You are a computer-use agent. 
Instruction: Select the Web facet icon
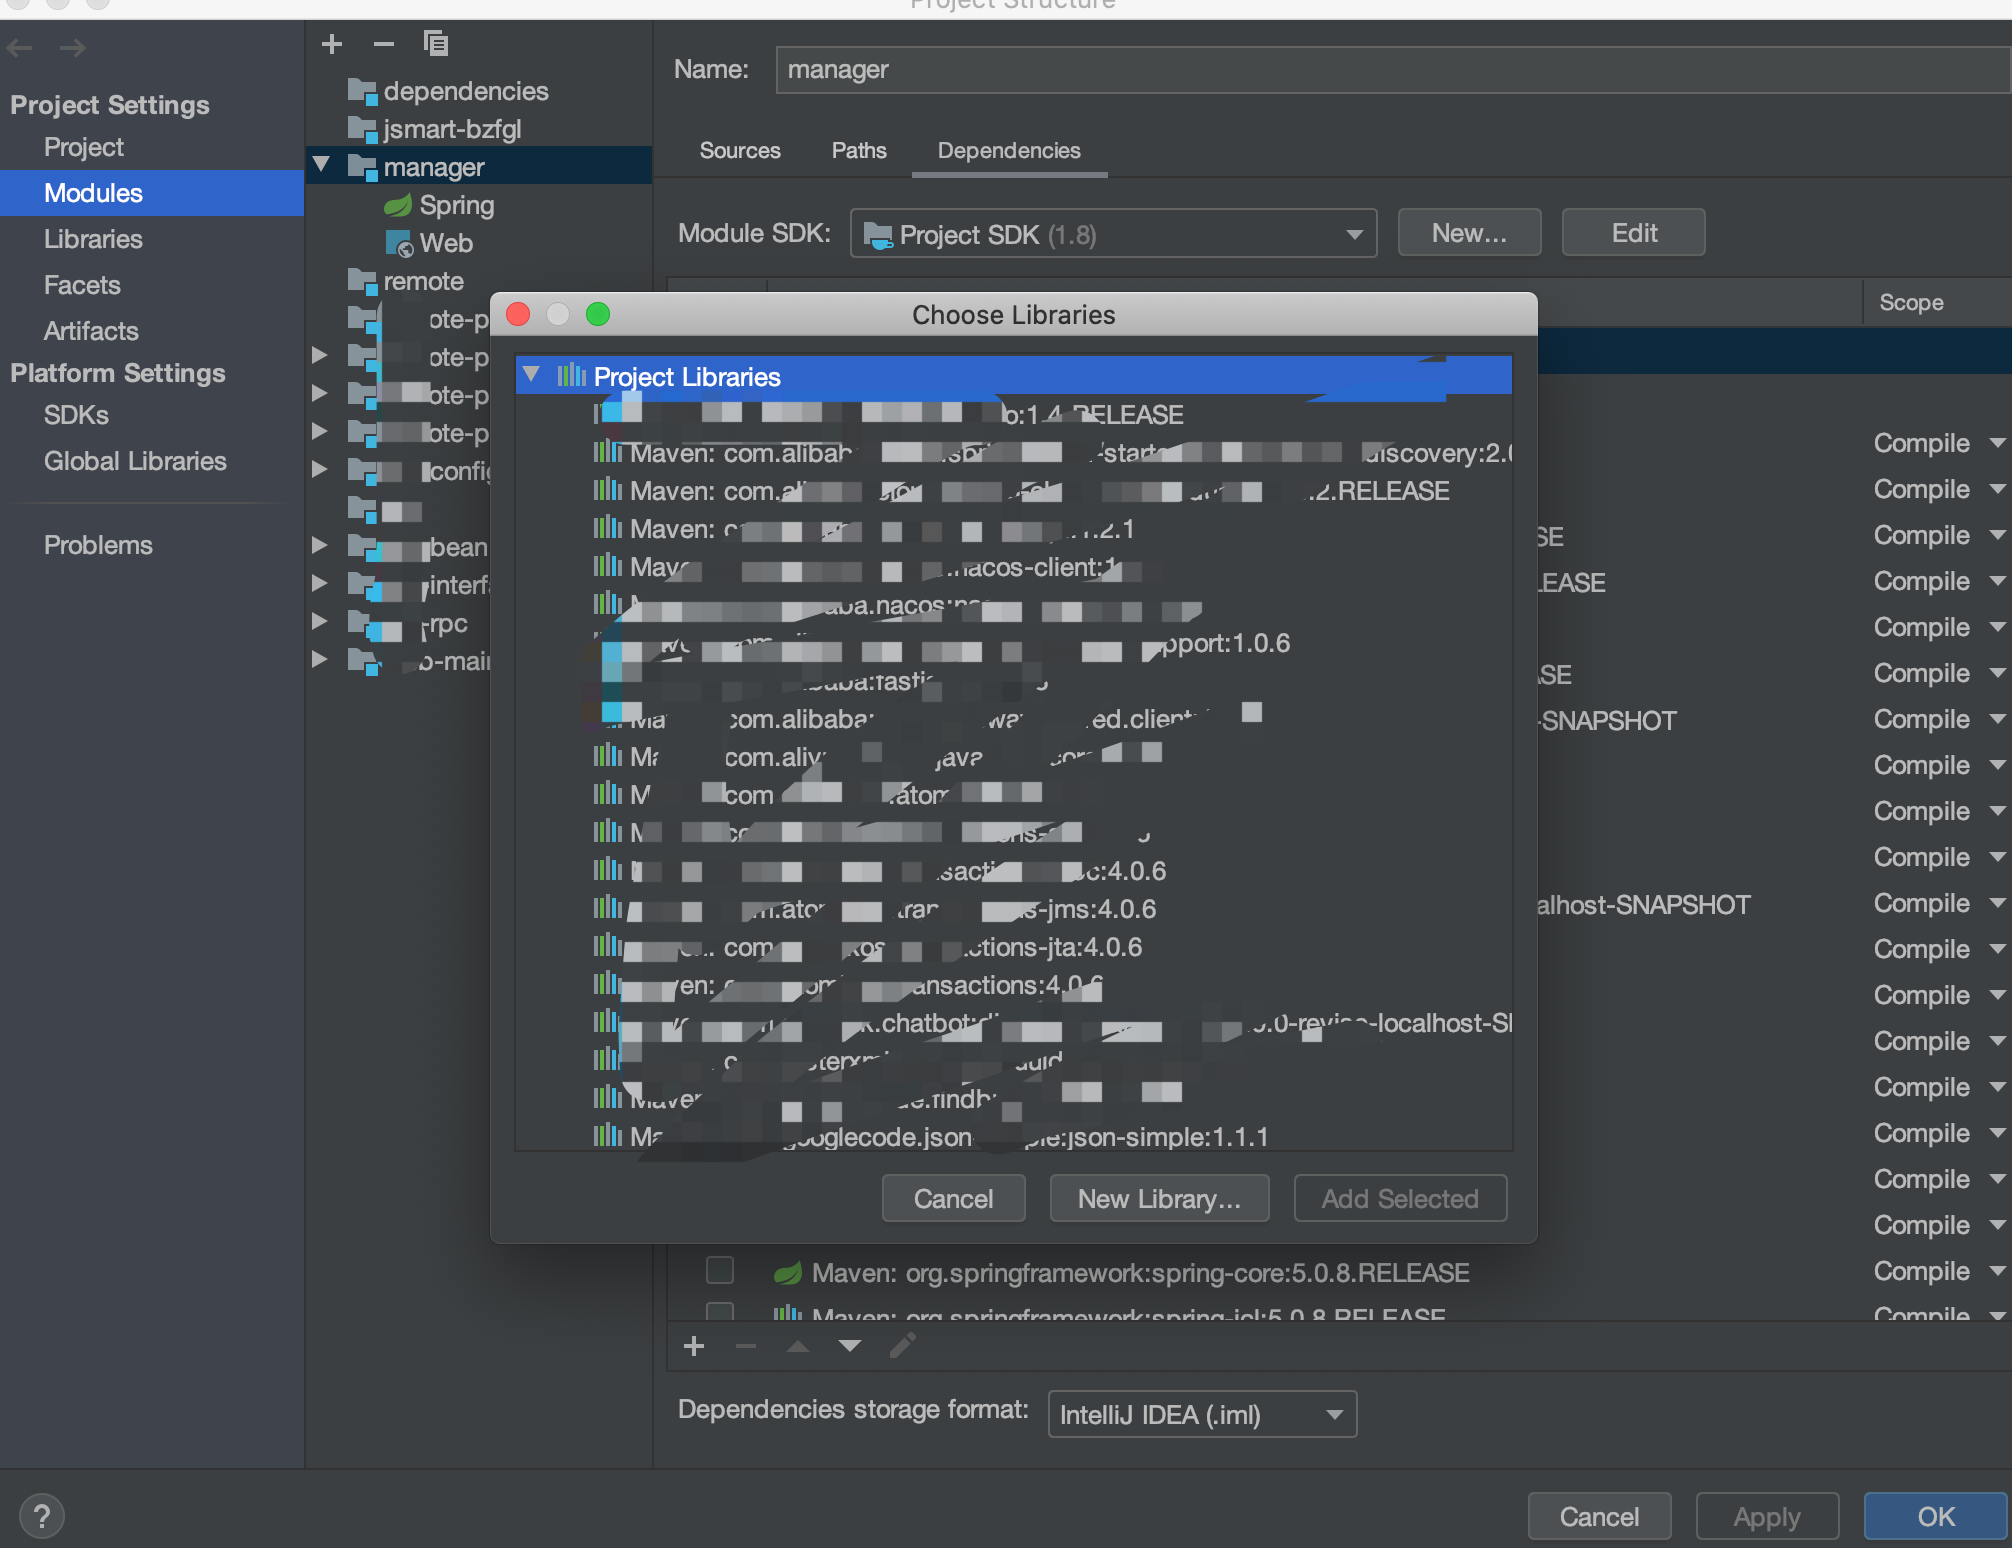pyautogui.click(x=399, y=243)
